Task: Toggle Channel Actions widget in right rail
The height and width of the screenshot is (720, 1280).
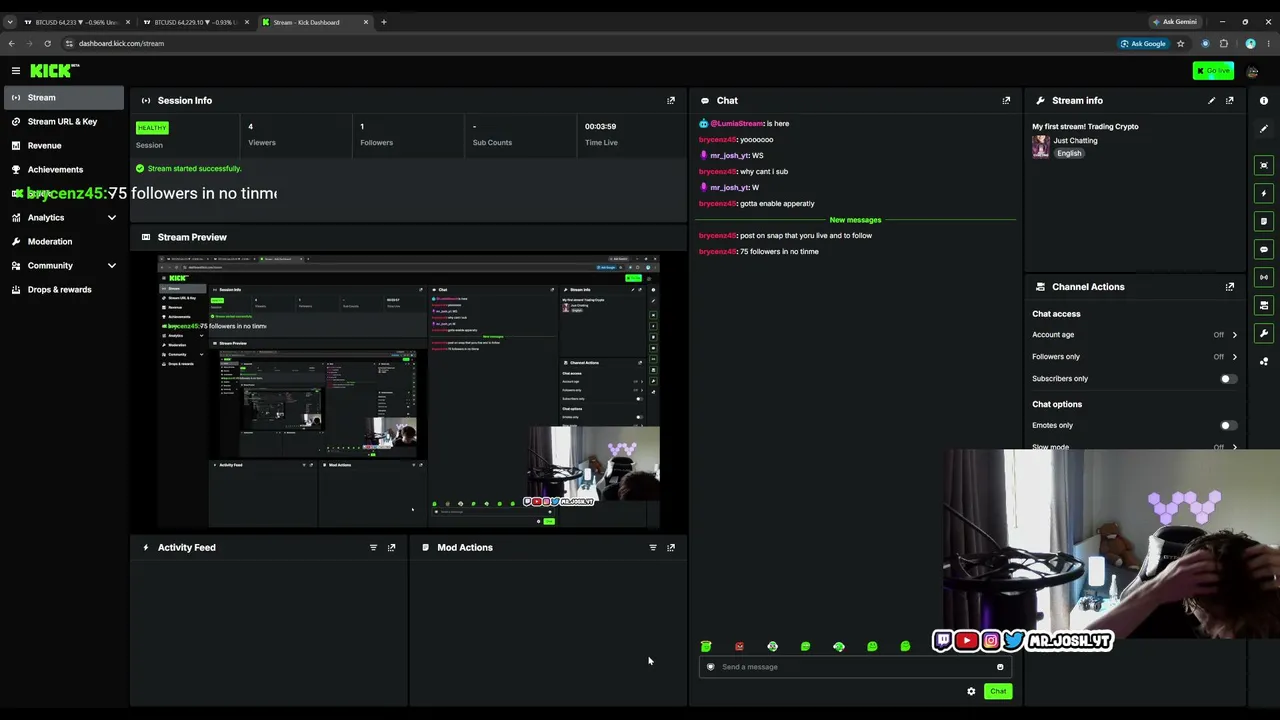Action: click(1264, 305)
